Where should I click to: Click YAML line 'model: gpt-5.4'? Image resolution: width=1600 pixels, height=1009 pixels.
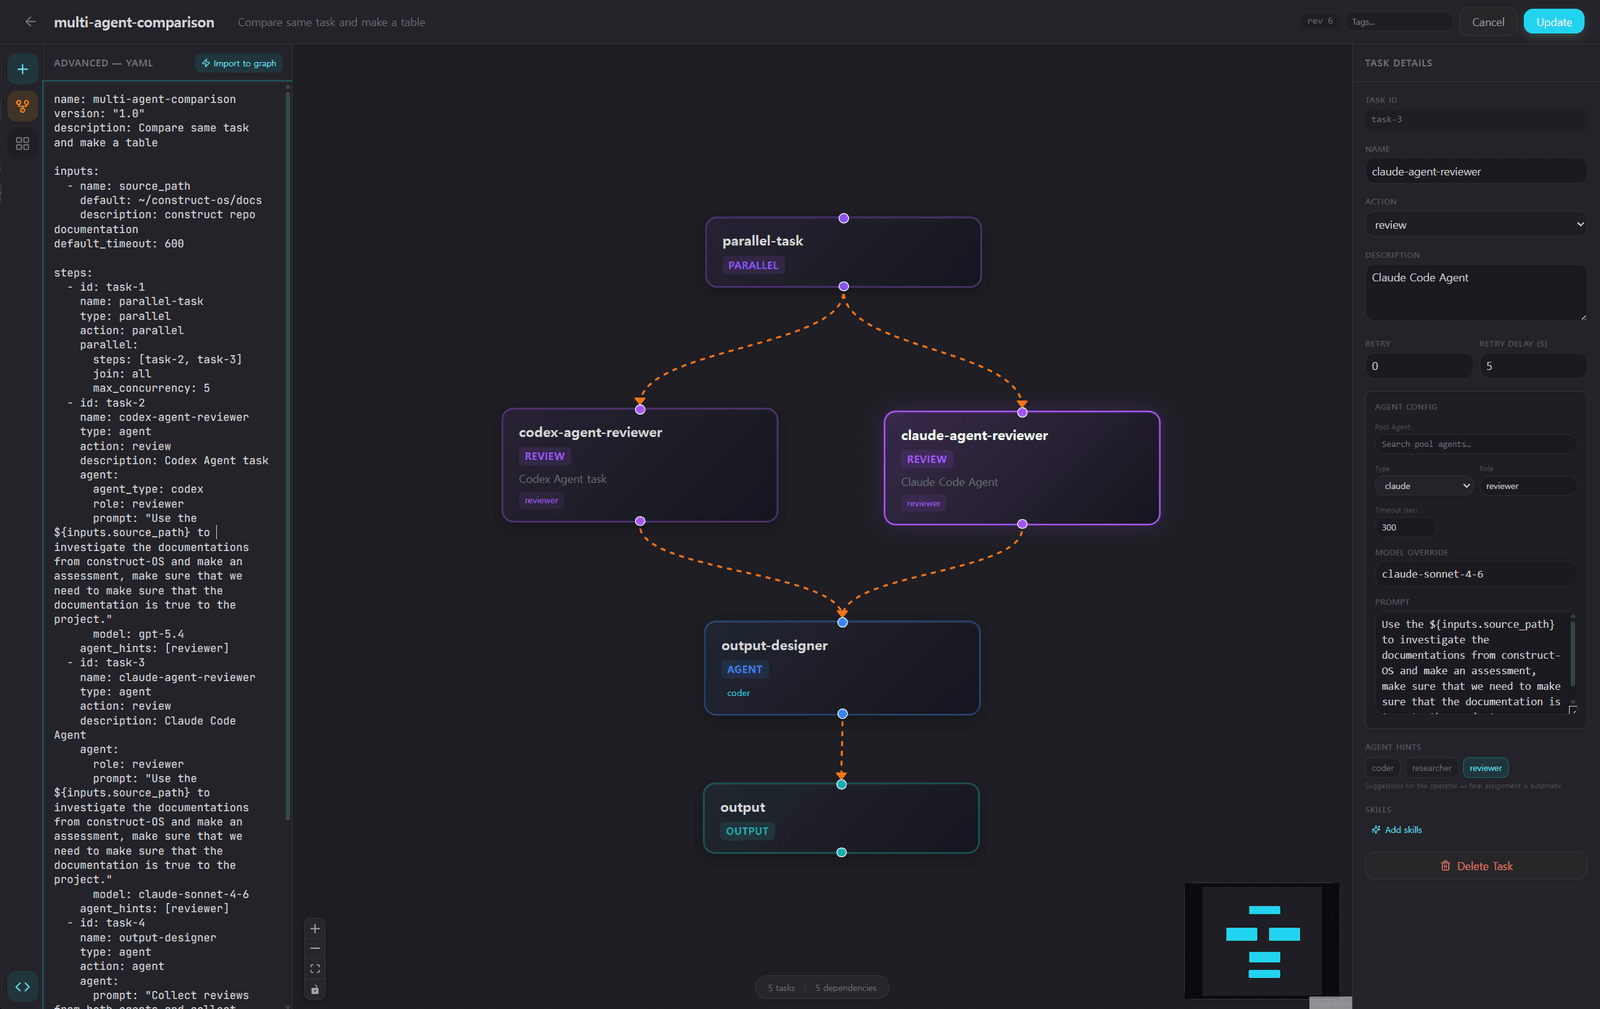pos(139,634)
